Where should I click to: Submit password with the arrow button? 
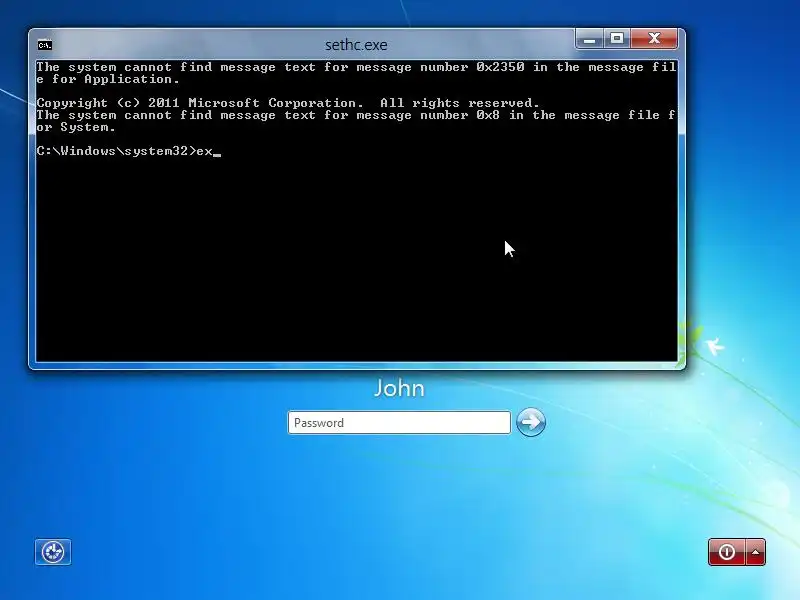pos(531,422)
